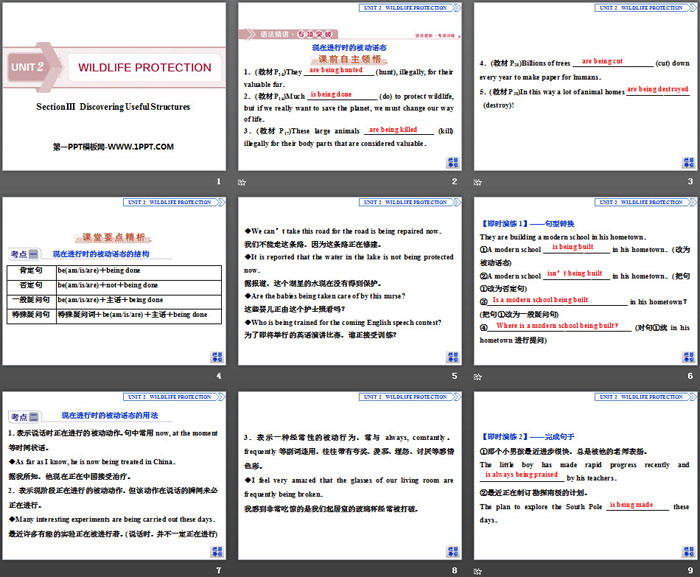Viewport: 700px width, 577px height.
Task: Click the animation star icon under slide 3
Action: 477,183
